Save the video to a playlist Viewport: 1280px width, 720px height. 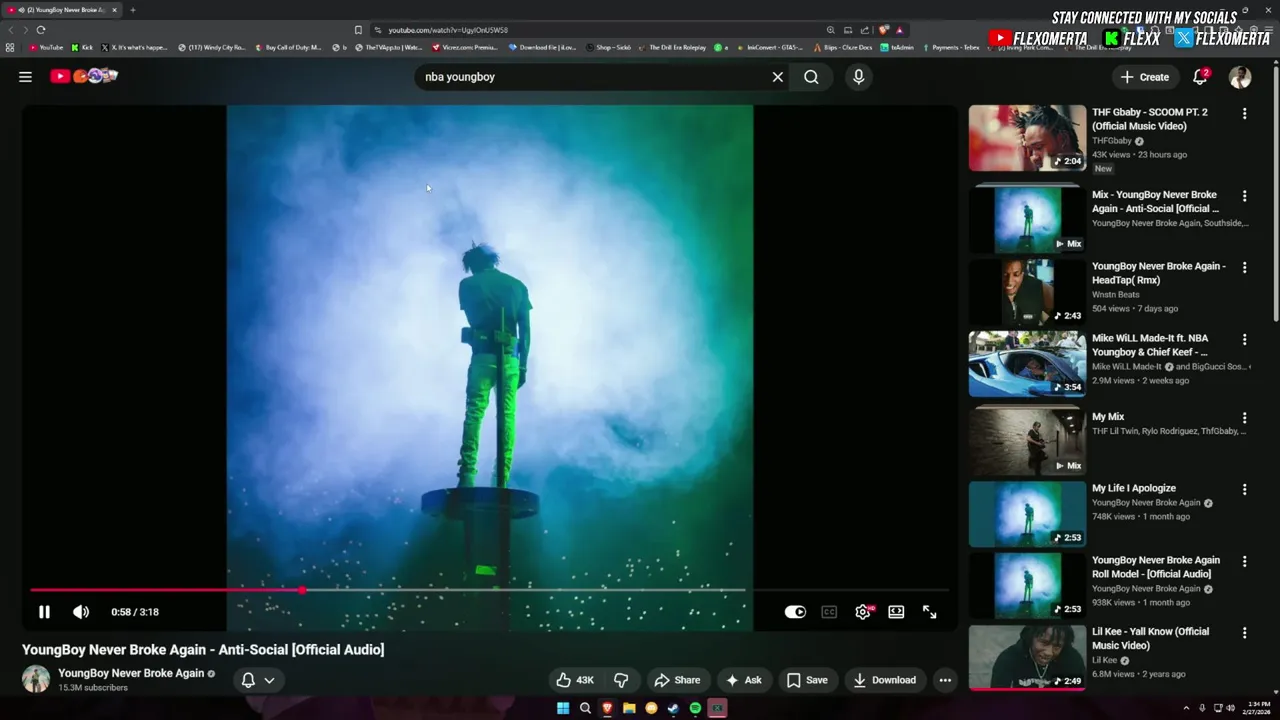pyautogui.click(x=807, y=680)
